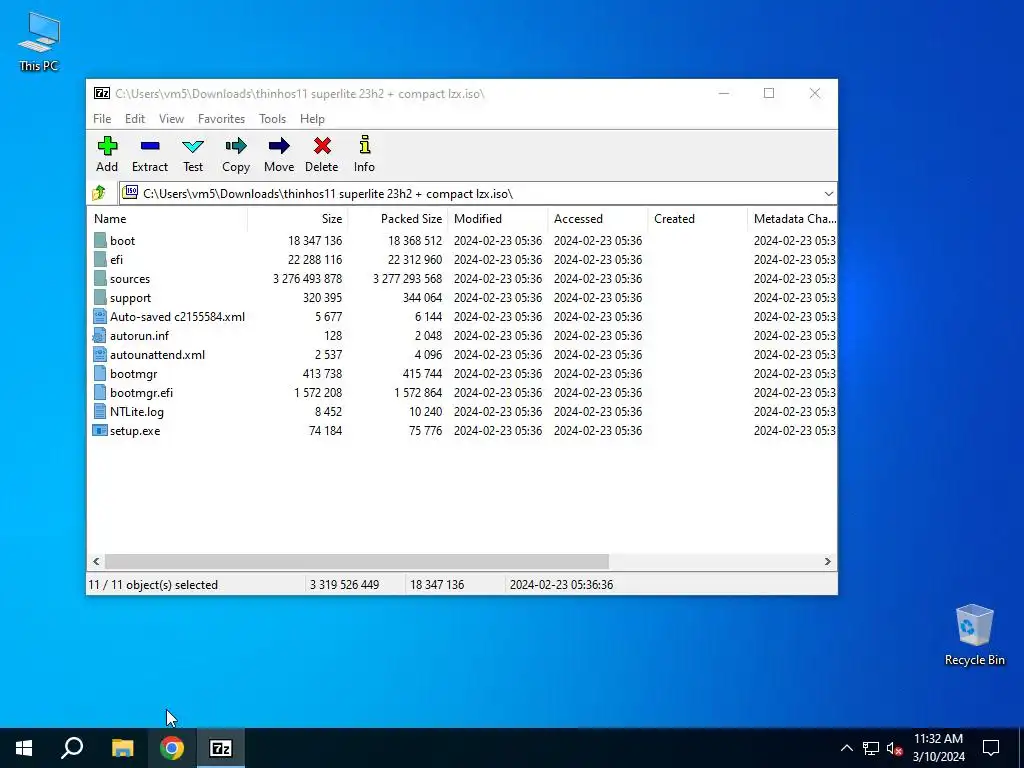Open Info with the yellow i icon

pos(364,145)
